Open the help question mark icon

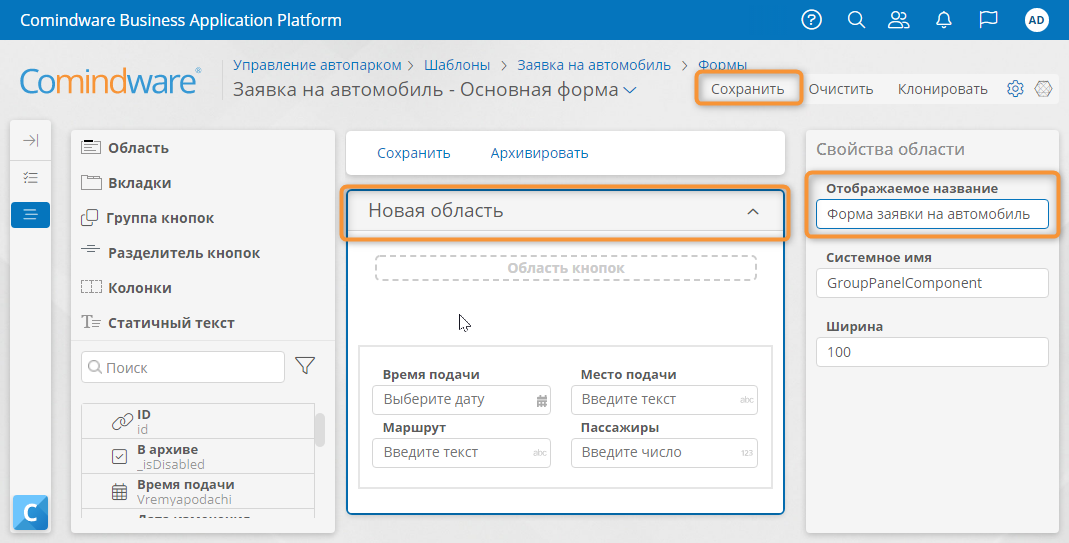pyautogui.click(x=811, y=20)
